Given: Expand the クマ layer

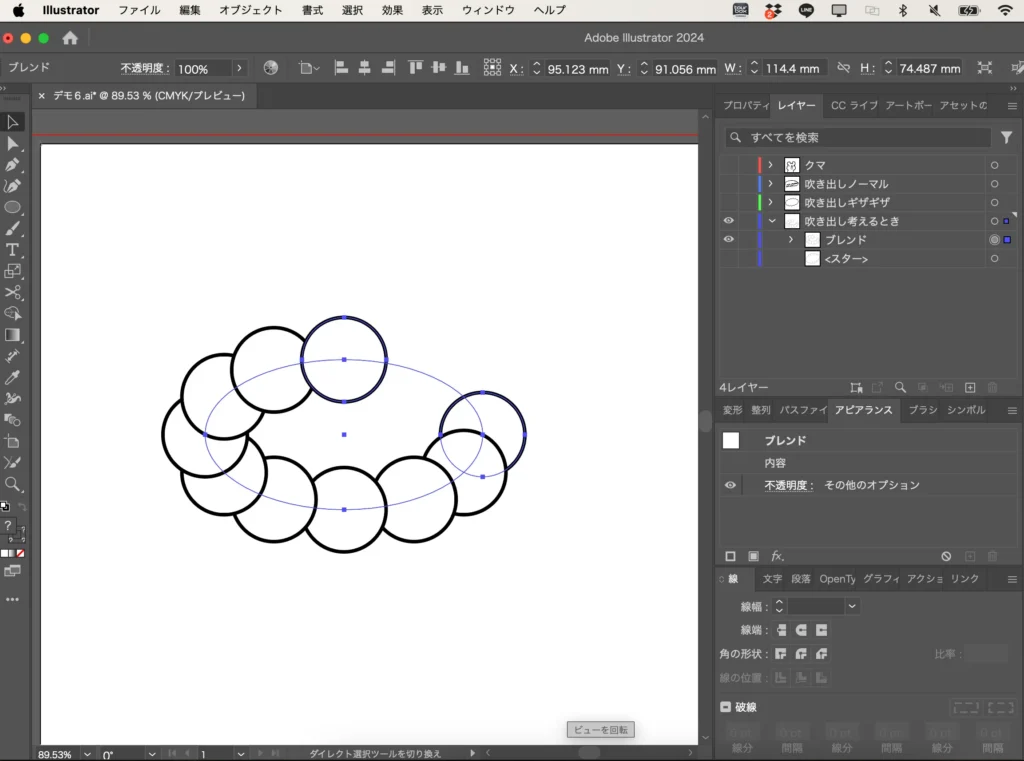Looking at the screenshot, I should 770,165.
